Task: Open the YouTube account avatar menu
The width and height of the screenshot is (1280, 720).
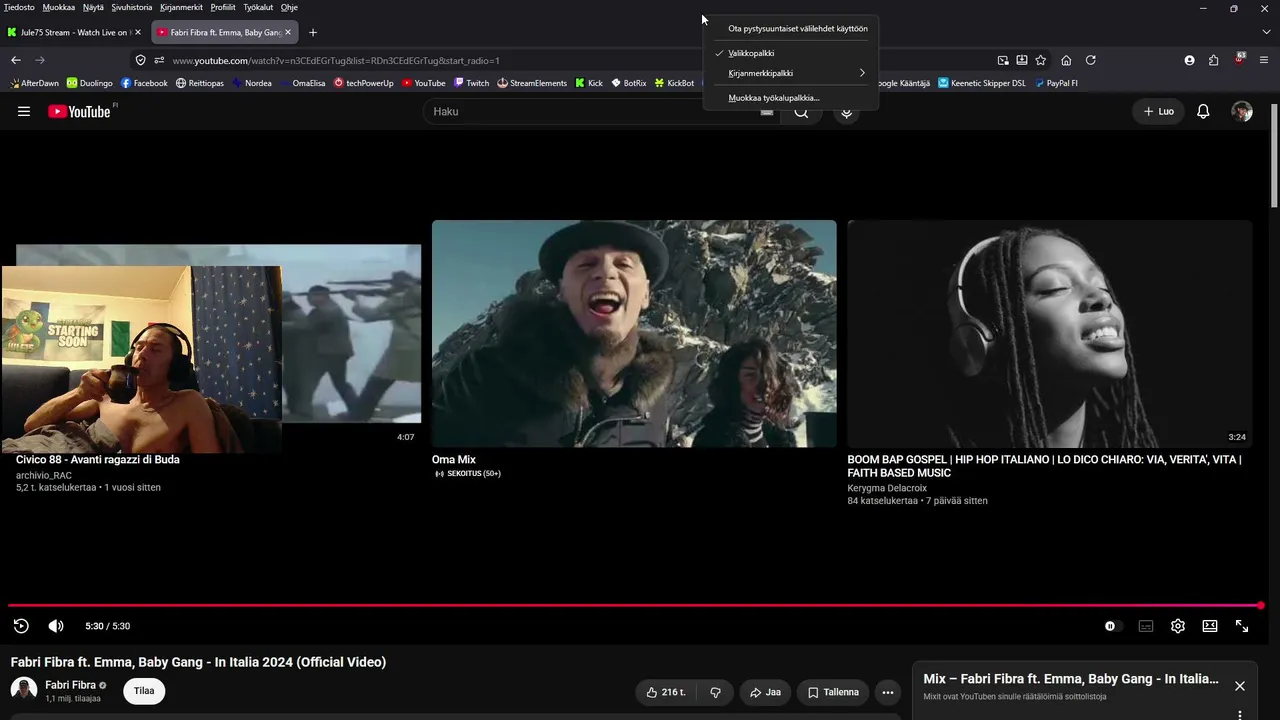Action: [1242, 111]
